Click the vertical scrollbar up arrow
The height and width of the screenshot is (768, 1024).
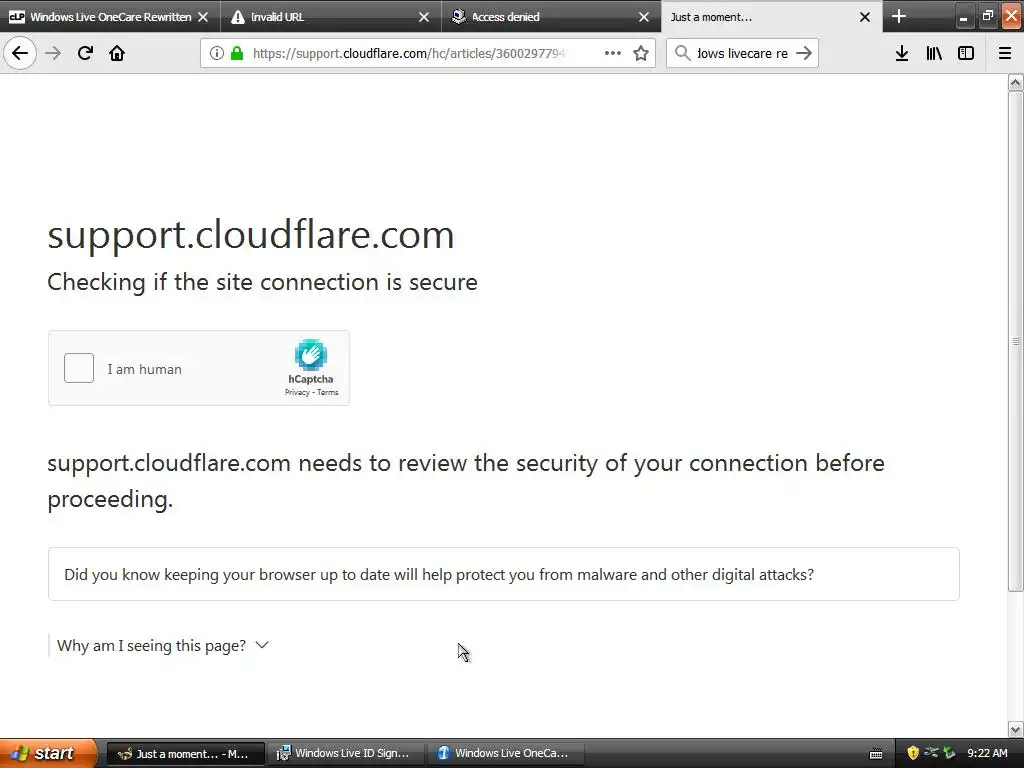[1016, 82]
